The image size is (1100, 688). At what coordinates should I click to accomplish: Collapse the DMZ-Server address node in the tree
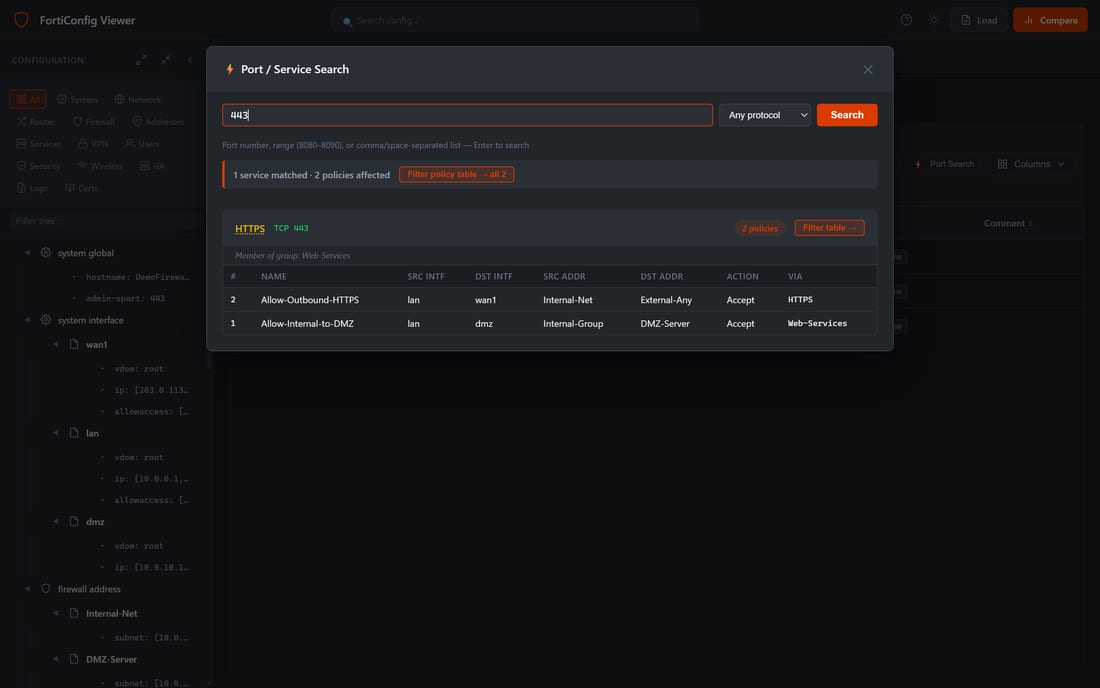pos(55,659)
